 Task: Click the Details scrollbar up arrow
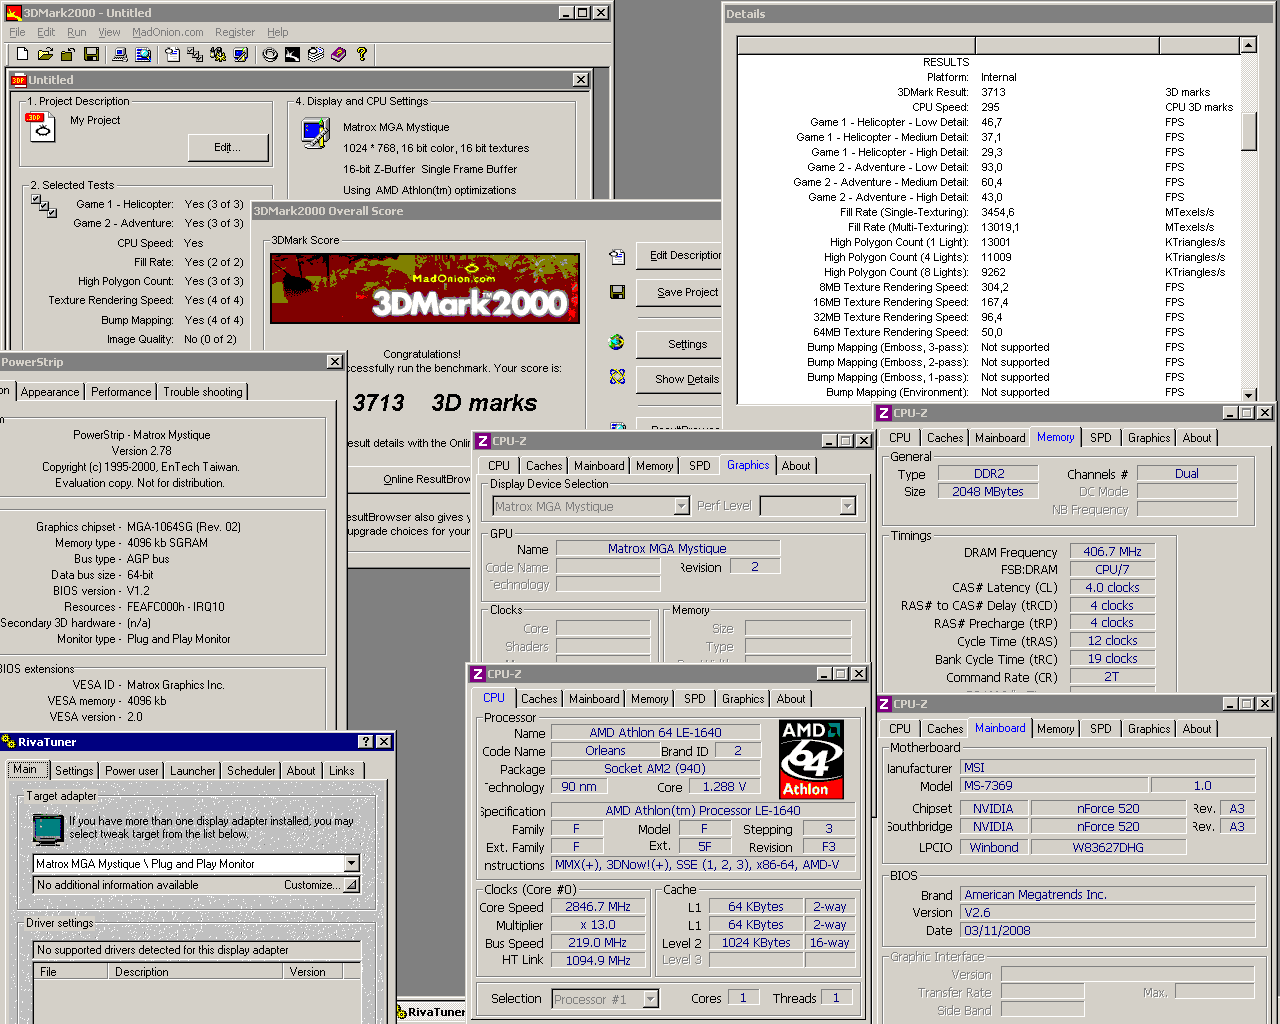pyautogui.click(x=1248, y=45)
